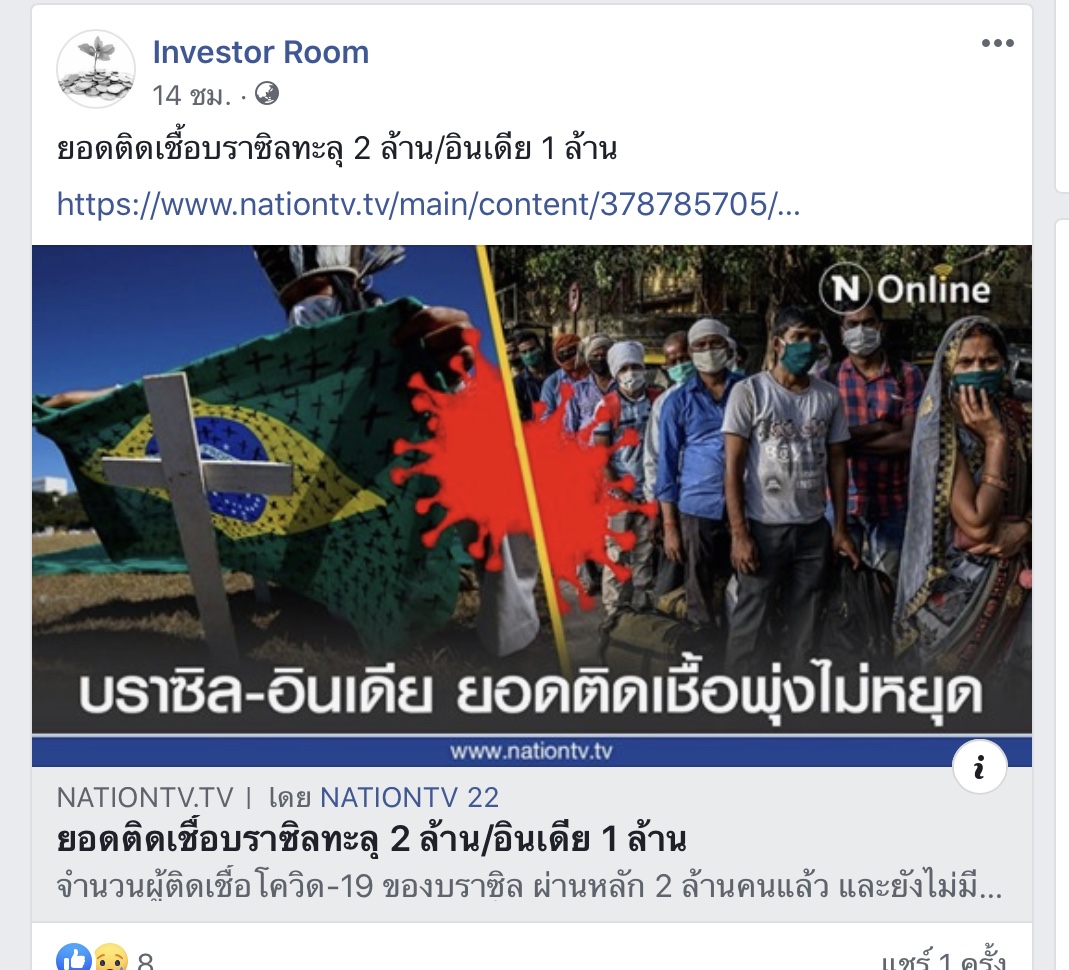Click the Investor Room profile picture
Image resolution: width=1069 pixels, height=970 pixels.
click(x=95, y=69)
